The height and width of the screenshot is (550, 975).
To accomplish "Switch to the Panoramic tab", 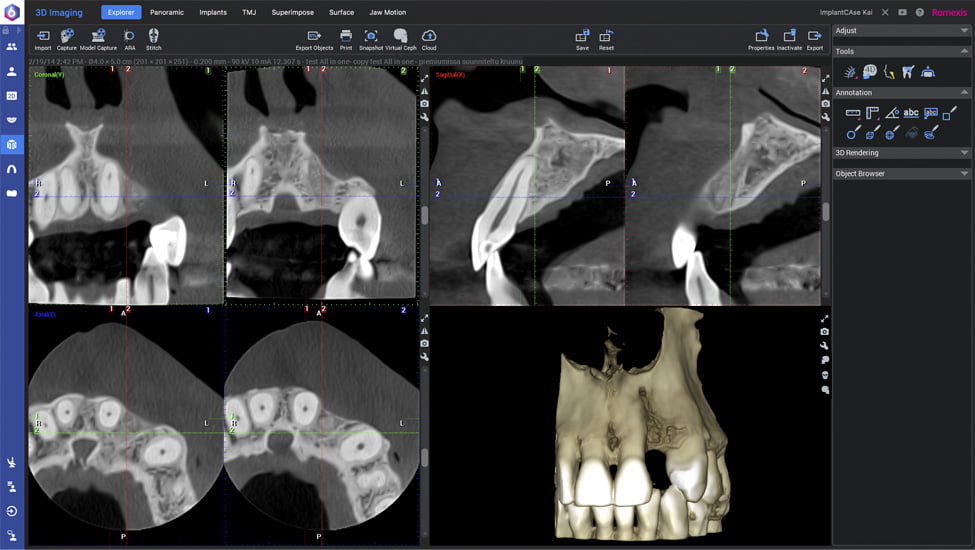I will [167, 12].
